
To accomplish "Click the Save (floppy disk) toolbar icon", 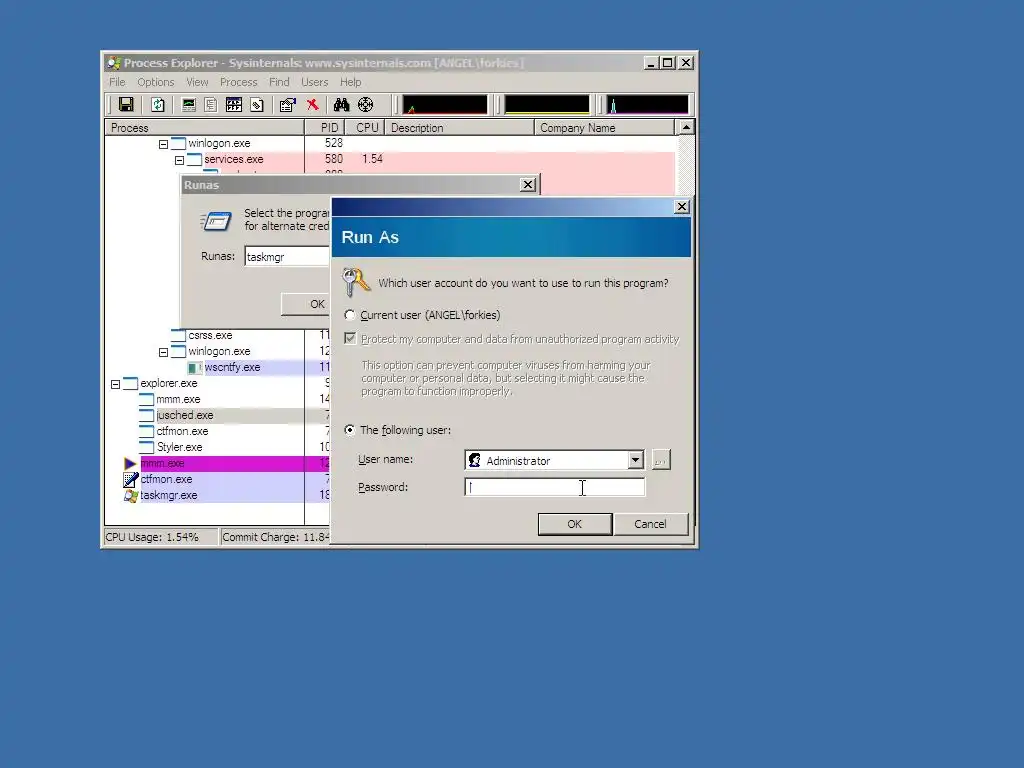I will click(x=126, y=104).
